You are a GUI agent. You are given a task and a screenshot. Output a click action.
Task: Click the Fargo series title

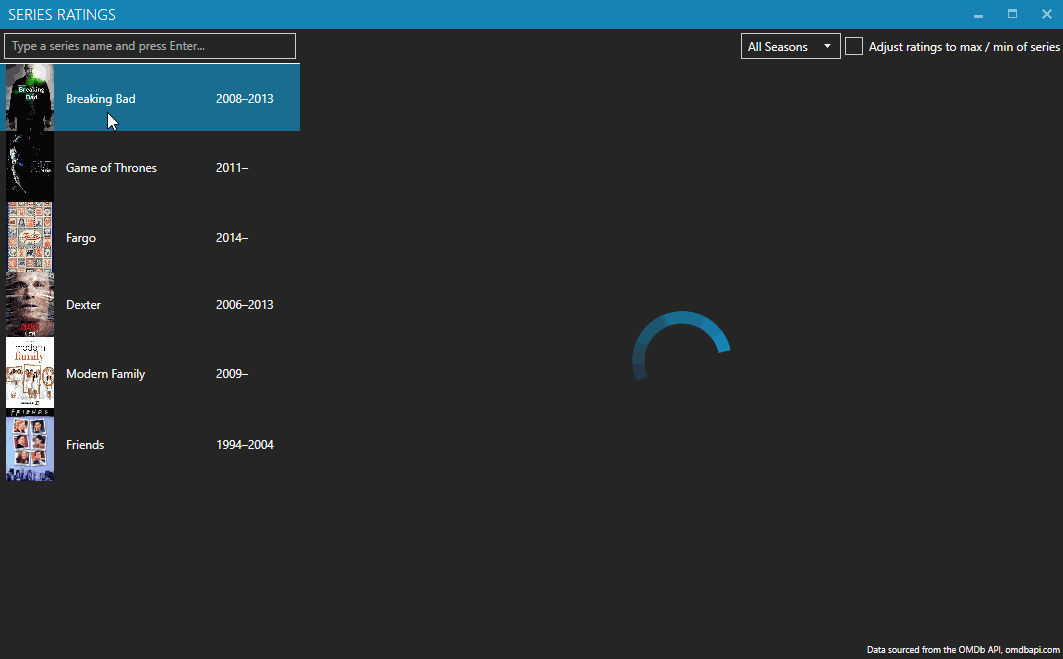tap(81, 238)
